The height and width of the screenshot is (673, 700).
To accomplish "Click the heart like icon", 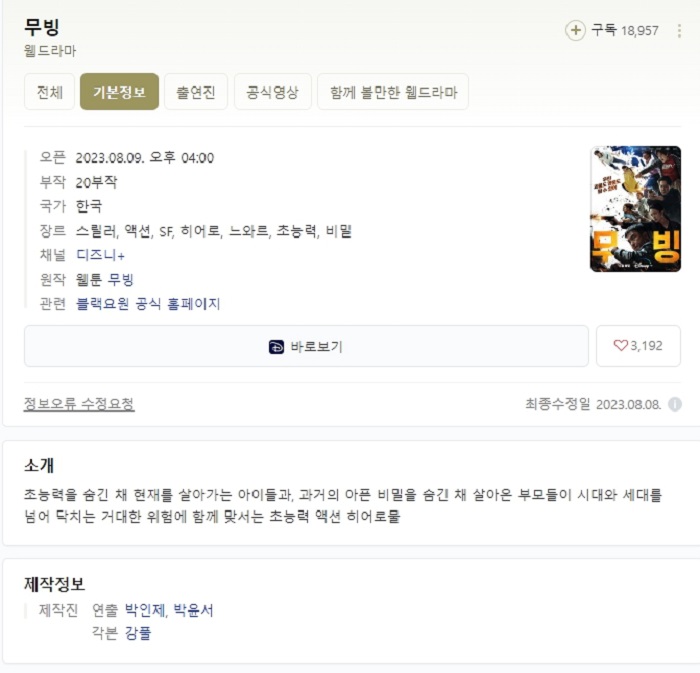I will point(621,345).
